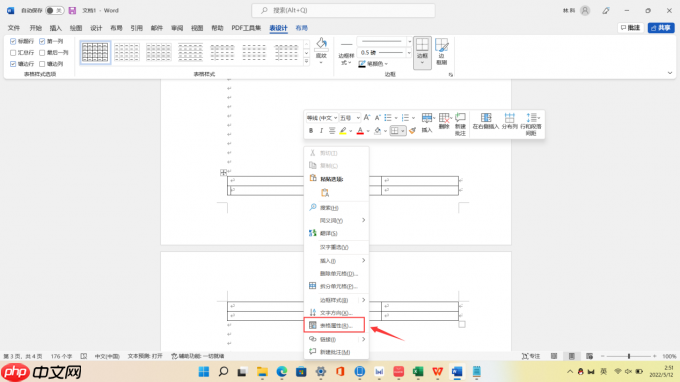Switch to the 布局 table layout tab
The width and height of the screenshot is (680, 382).
click(301, 28)
